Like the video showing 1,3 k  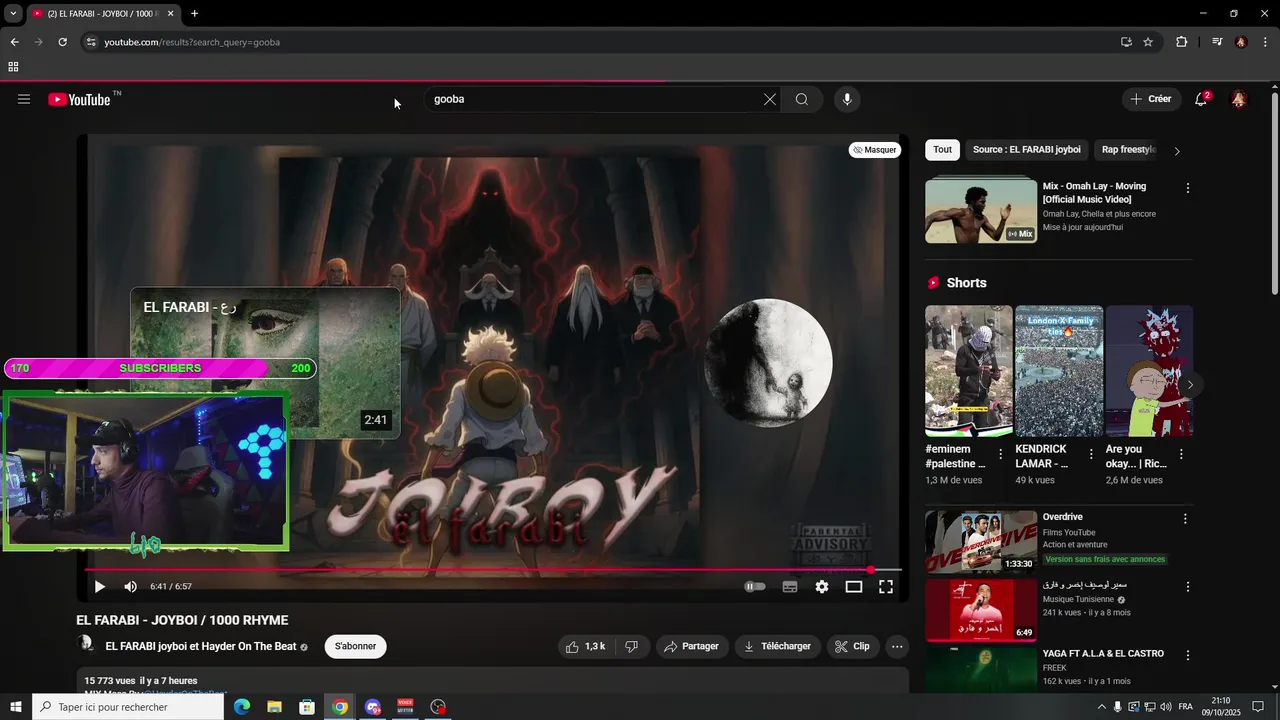tap(586, 646)
